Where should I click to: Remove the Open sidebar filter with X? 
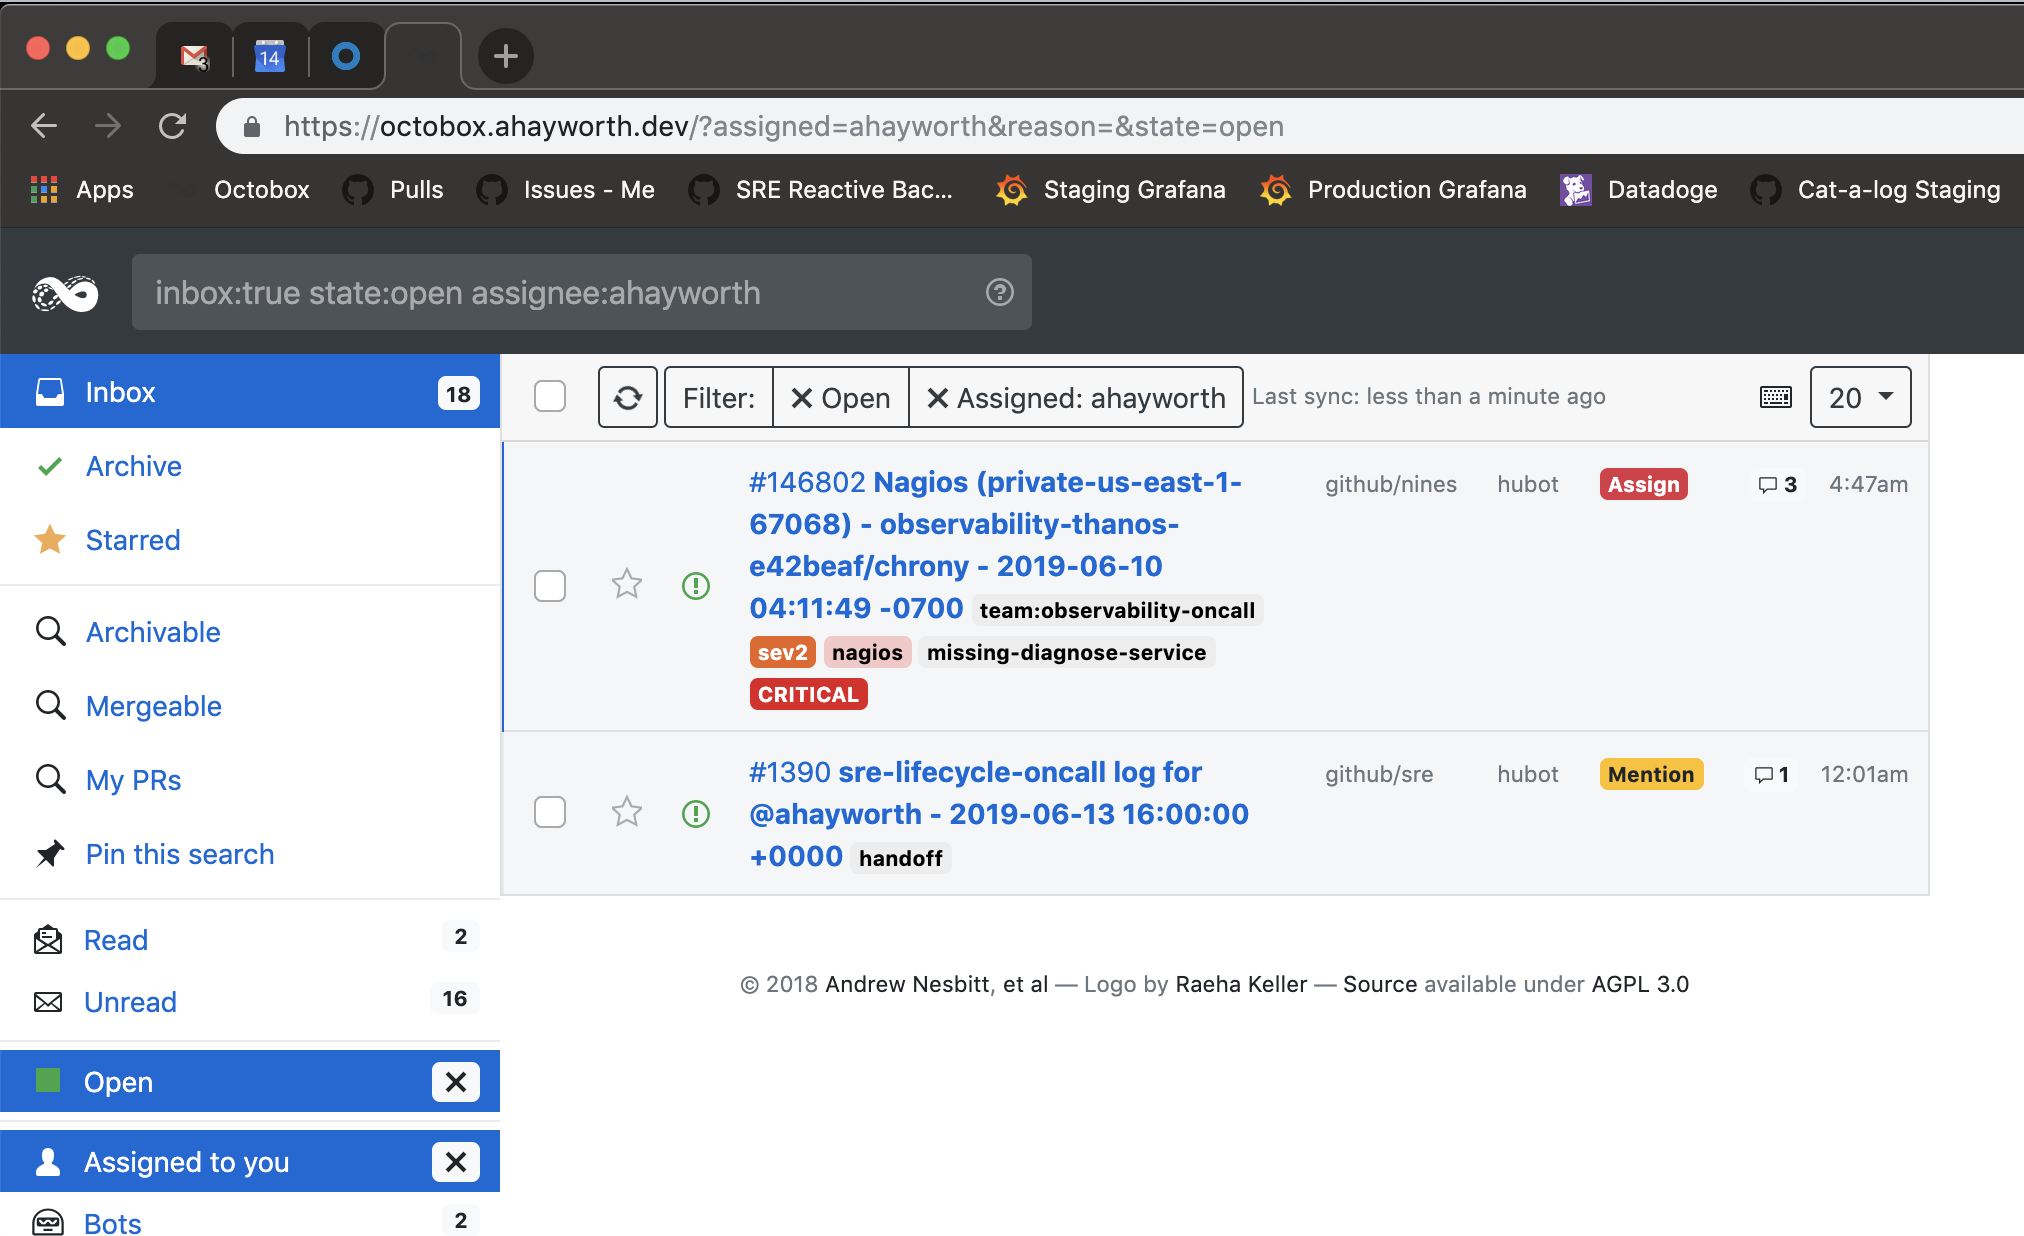click(456, 1082)
